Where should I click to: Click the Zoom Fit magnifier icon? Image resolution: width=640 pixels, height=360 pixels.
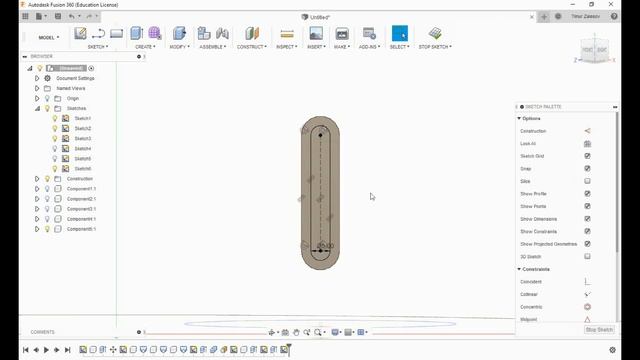pyautogui.click(x=318, y=332)
